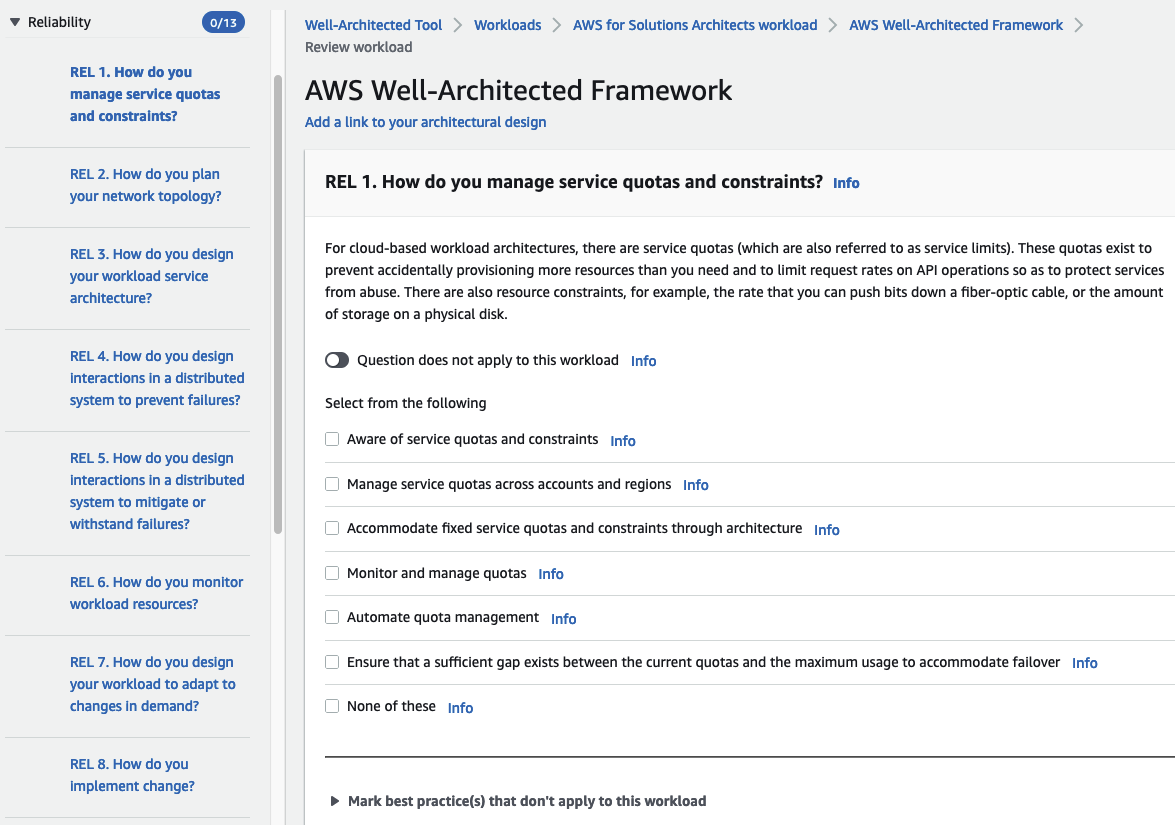
Task: Open Info for Monitor and manage quotas
Action: tap(551, 574)
